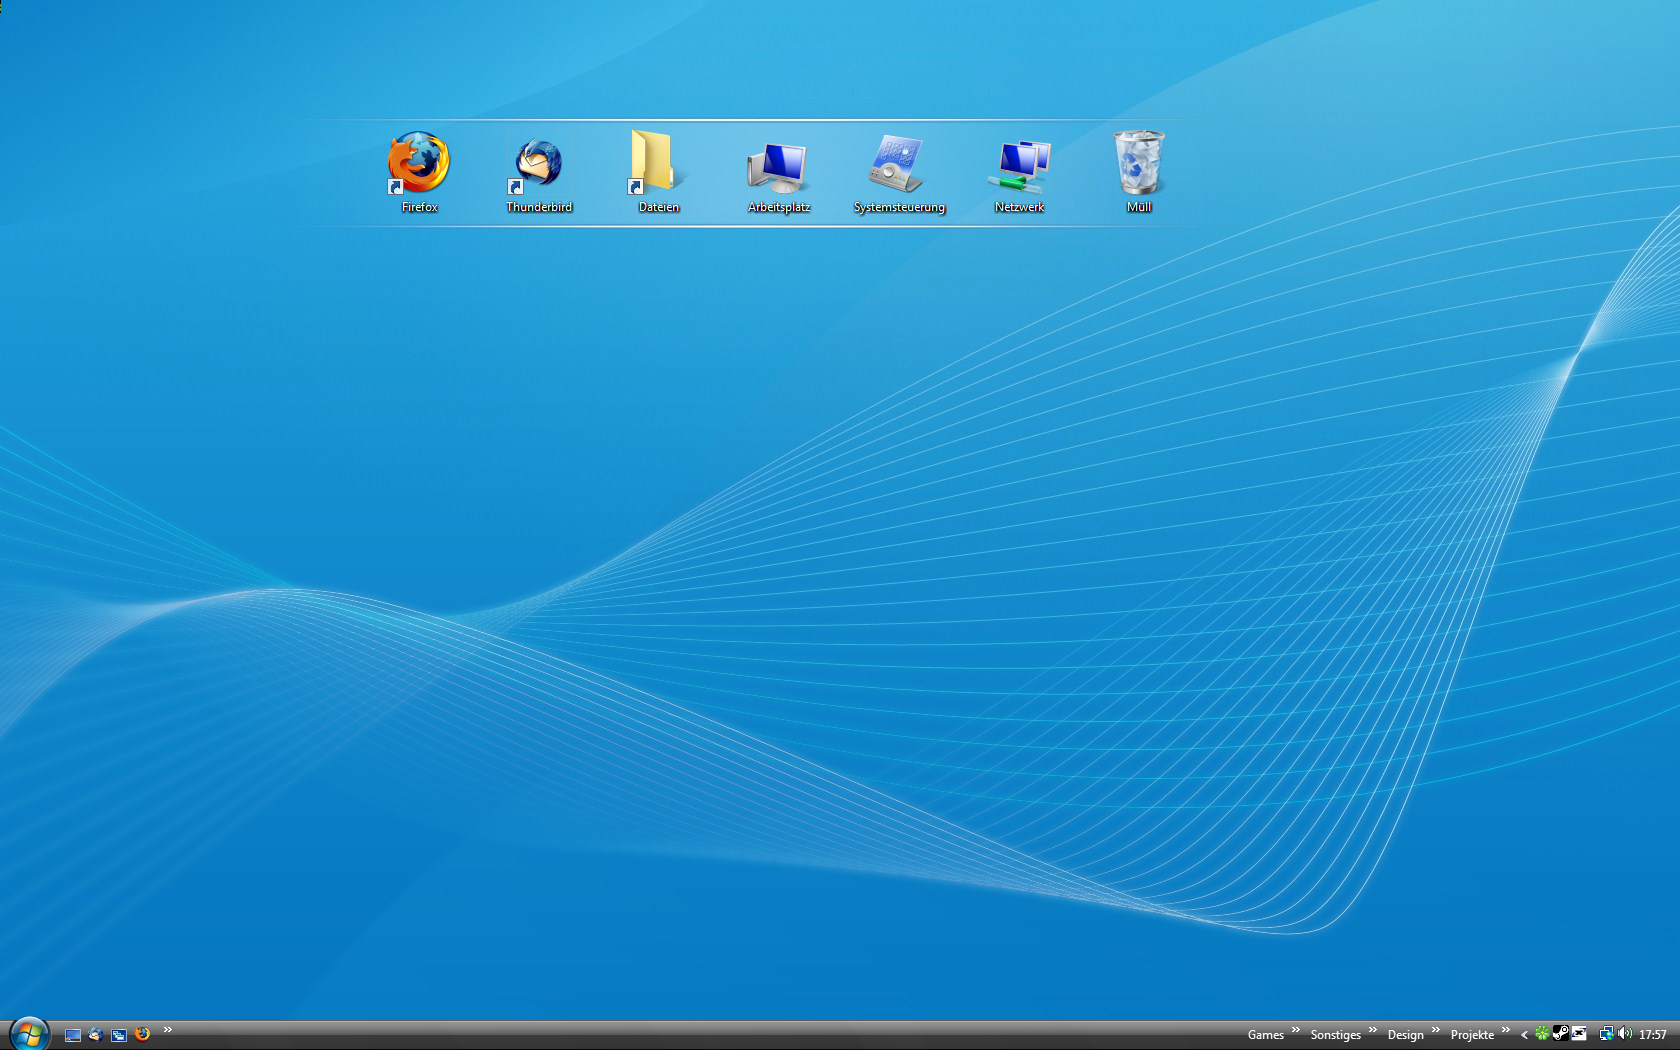
Task: Click the Design toolbar label
Action: pos(1405,1035)
